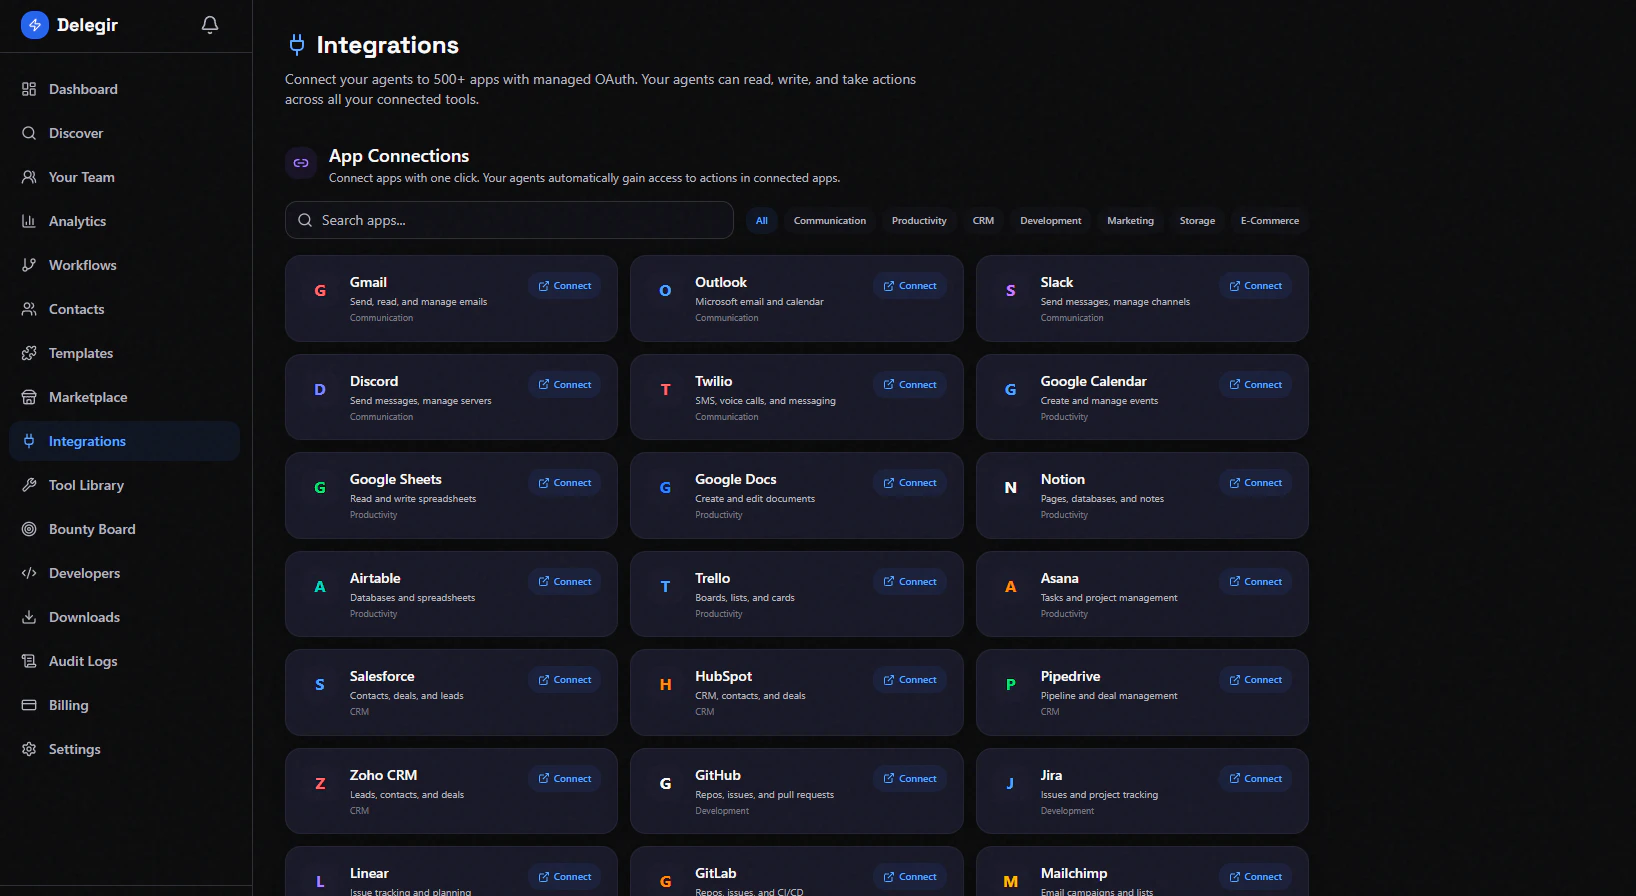Viewport: 1636px width, 896px height.
Task: Filter apps by Productivity
Action: [919, 221]
